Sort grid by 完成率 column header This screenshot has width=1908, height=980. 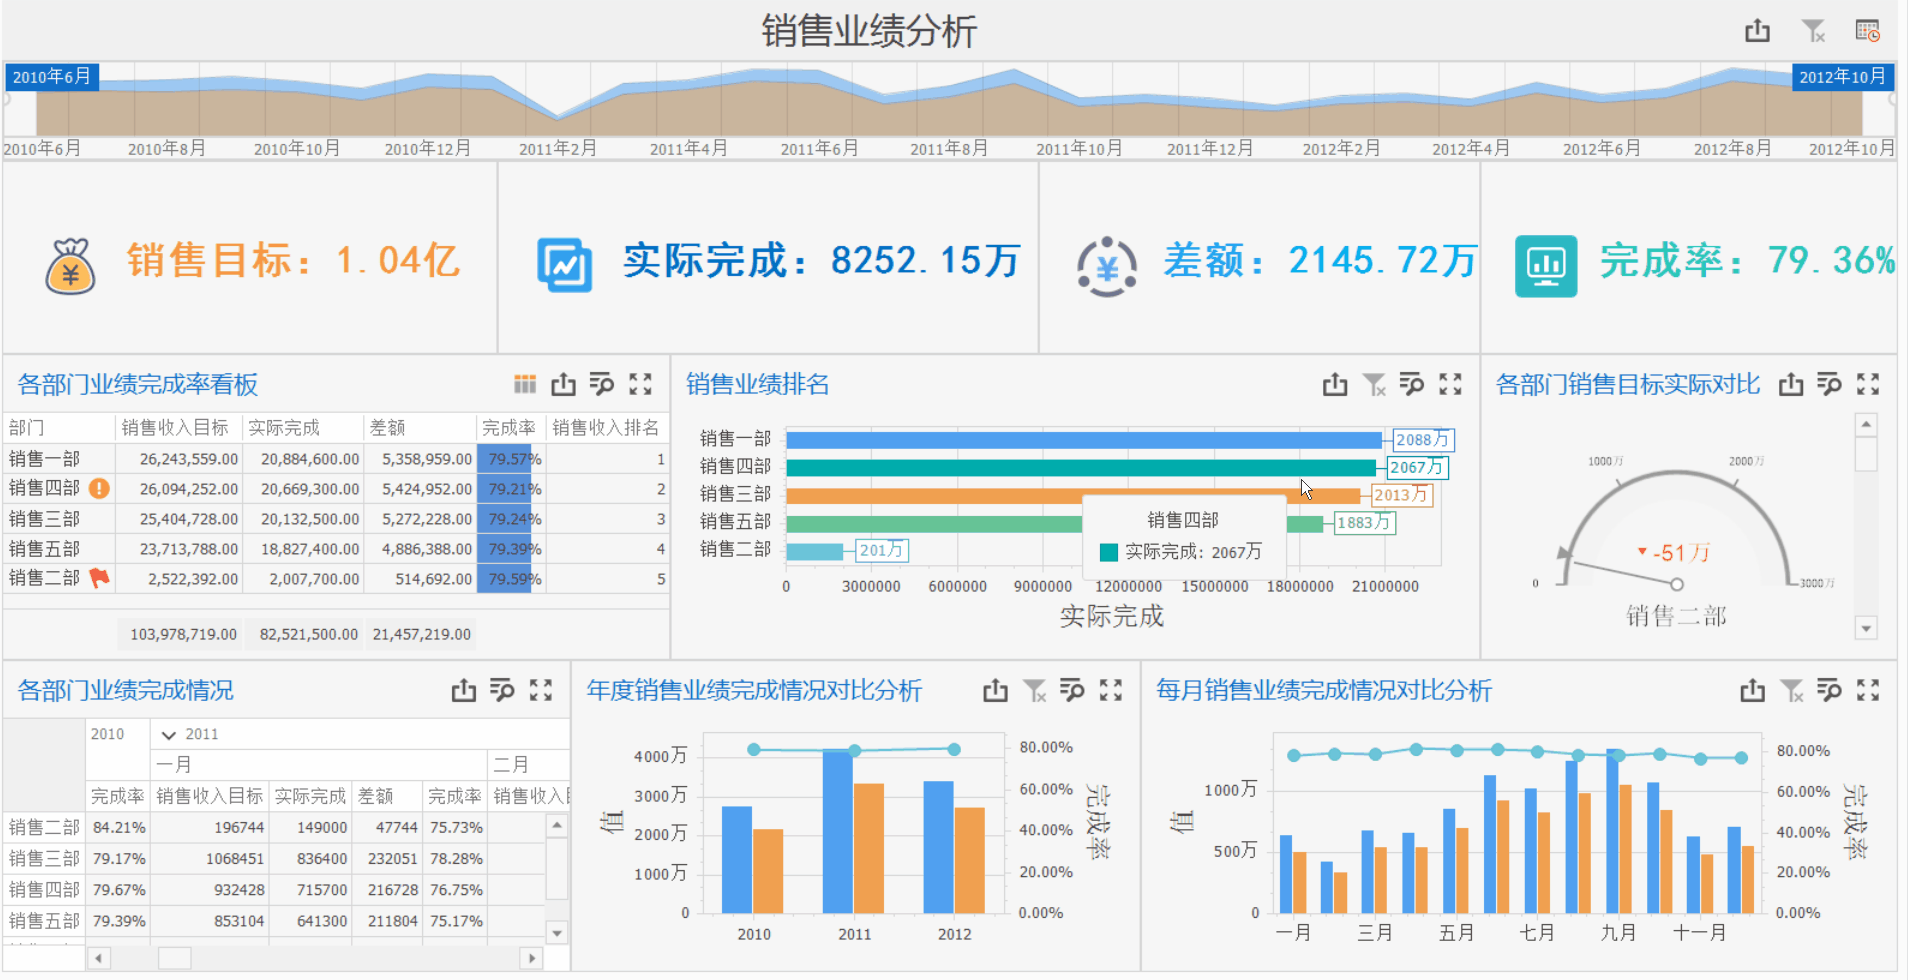click(508, 428)
